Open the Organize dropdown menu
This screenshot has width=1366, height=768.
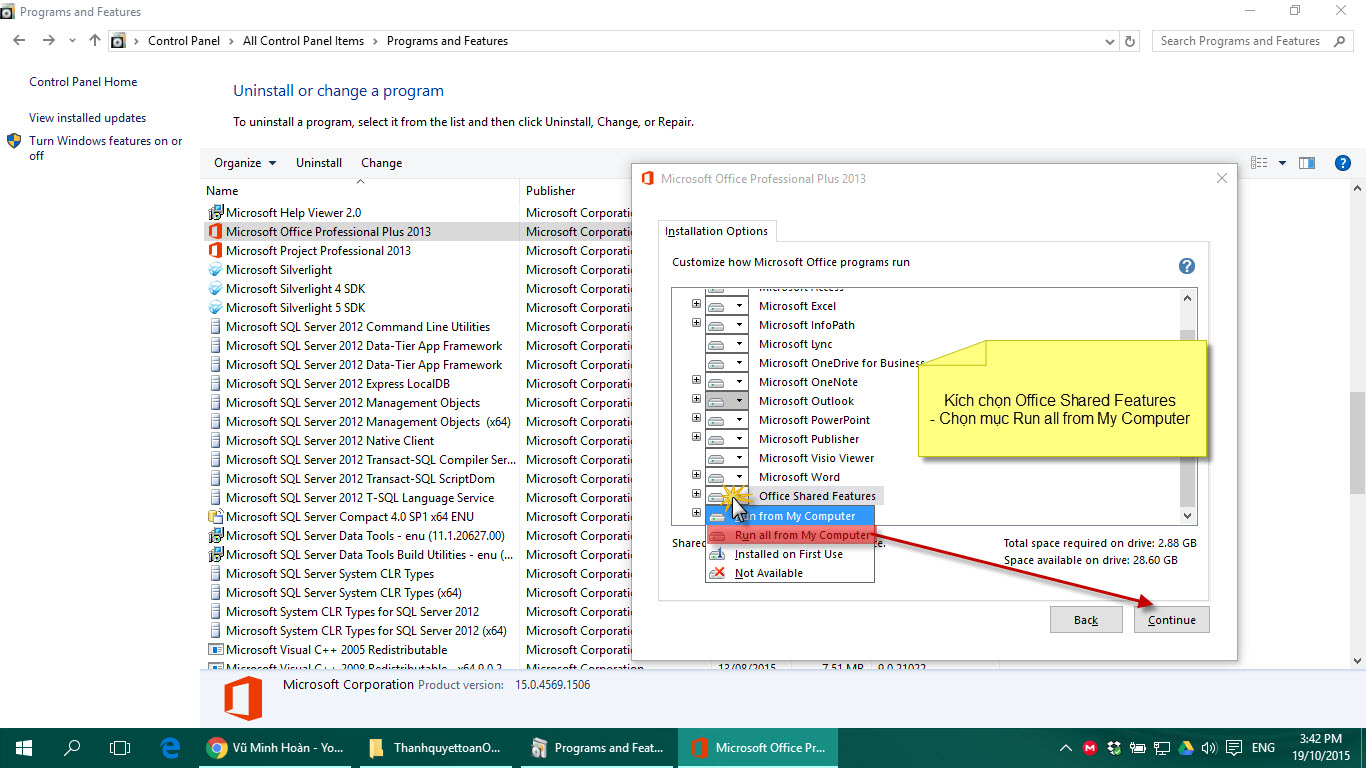tap(245, 163)
